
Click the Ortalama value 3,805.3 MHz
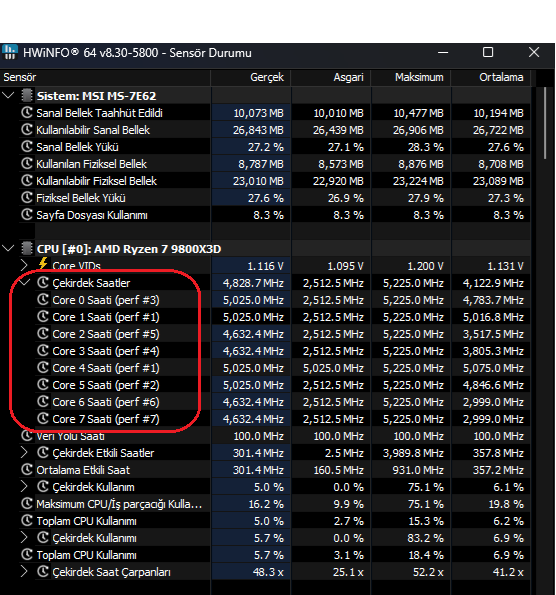click(493, 351)
